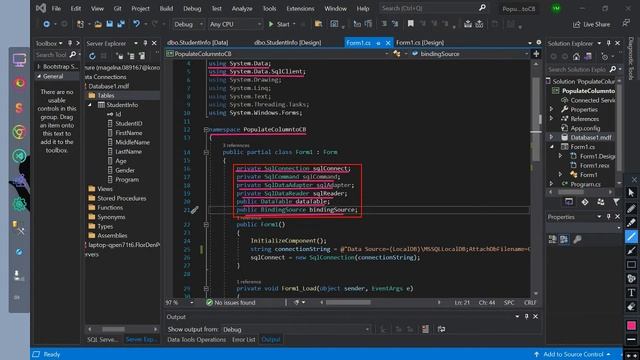Select the Tables folder in Server Explorer

coord(106,96)
